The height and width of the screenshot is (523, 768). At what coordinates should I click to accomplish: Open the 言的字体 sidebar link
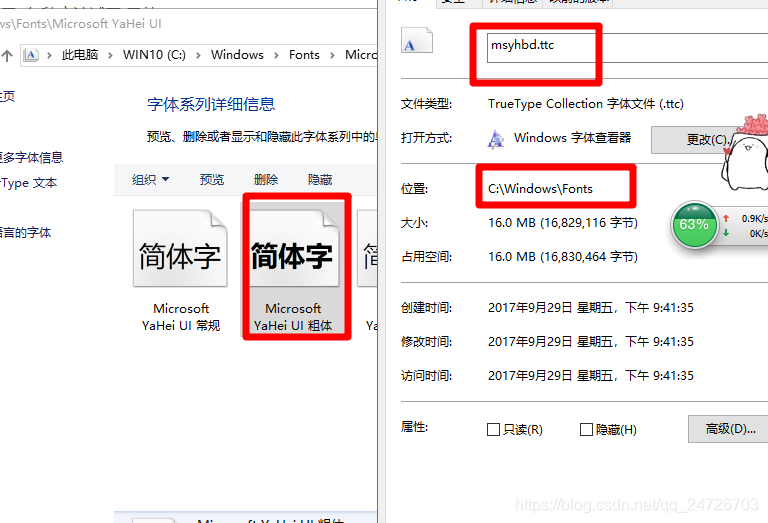[x=25, y=233]
